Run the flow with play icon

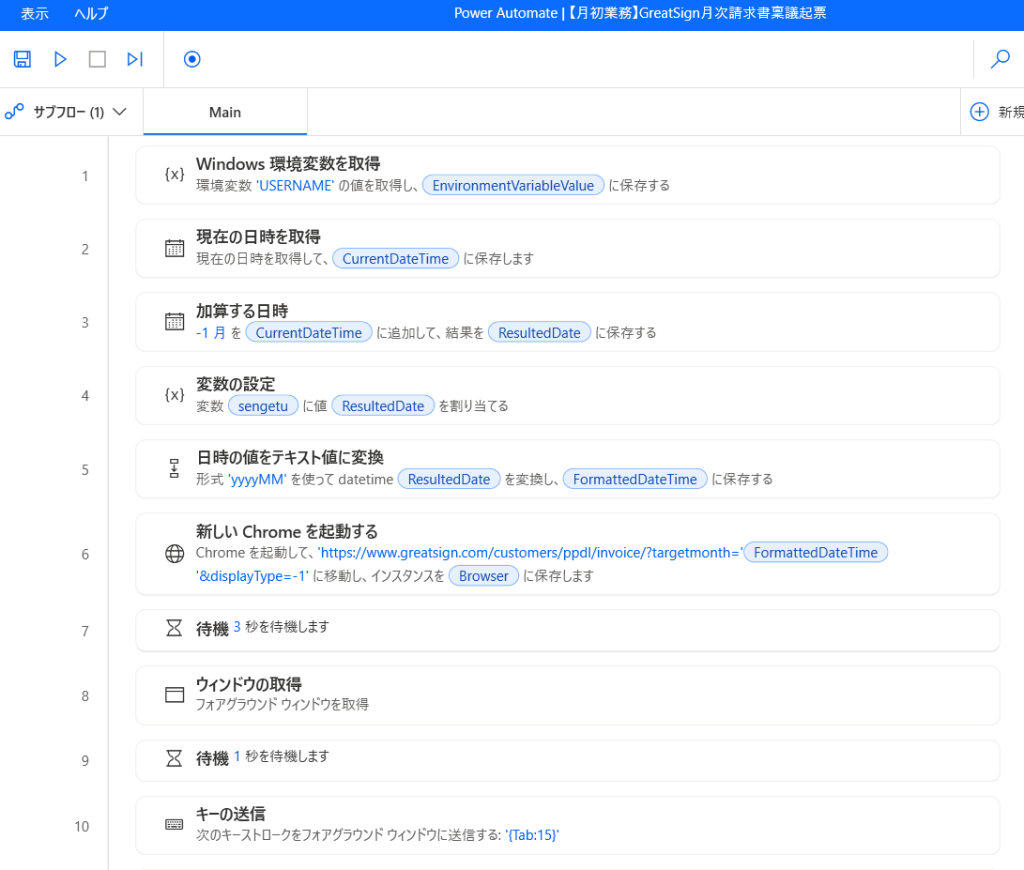[60, 60]
